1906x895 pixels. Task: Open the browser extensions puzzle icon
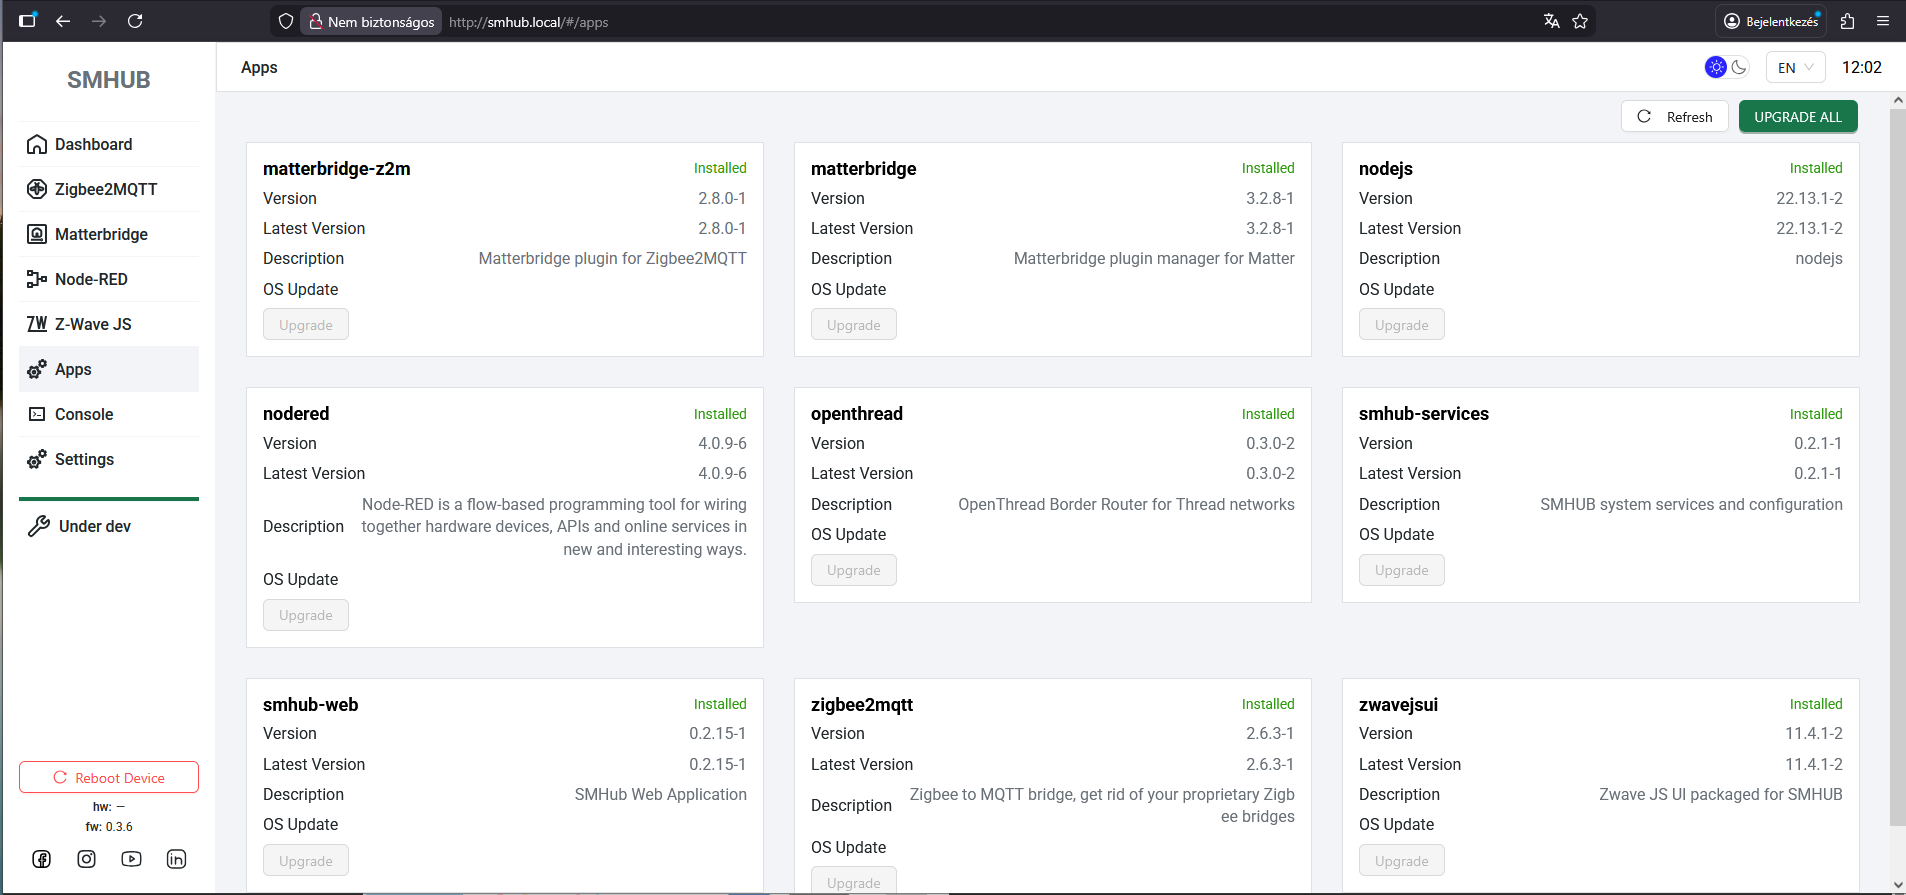click(x=1847, y=21)
